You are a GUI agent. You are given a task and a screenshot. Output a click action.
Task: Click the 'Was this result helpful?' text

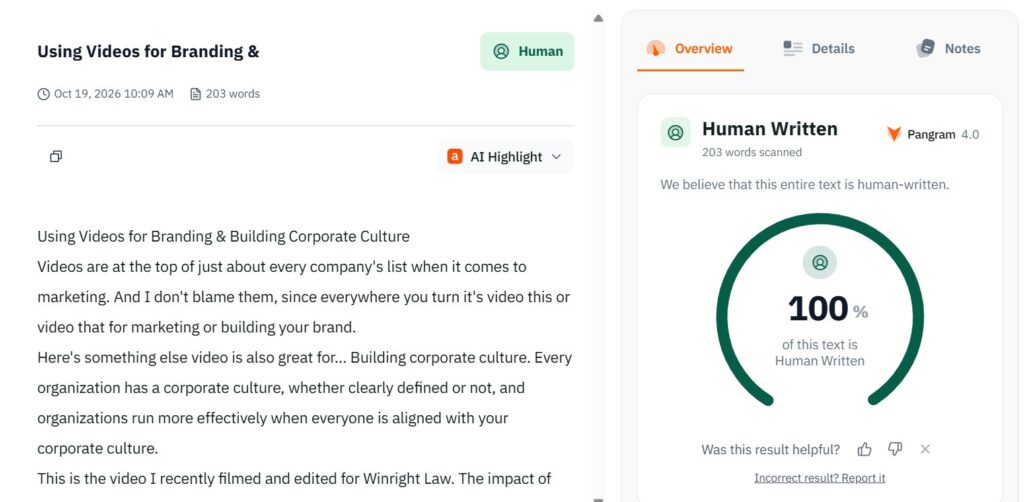click(x=771, y=450)
